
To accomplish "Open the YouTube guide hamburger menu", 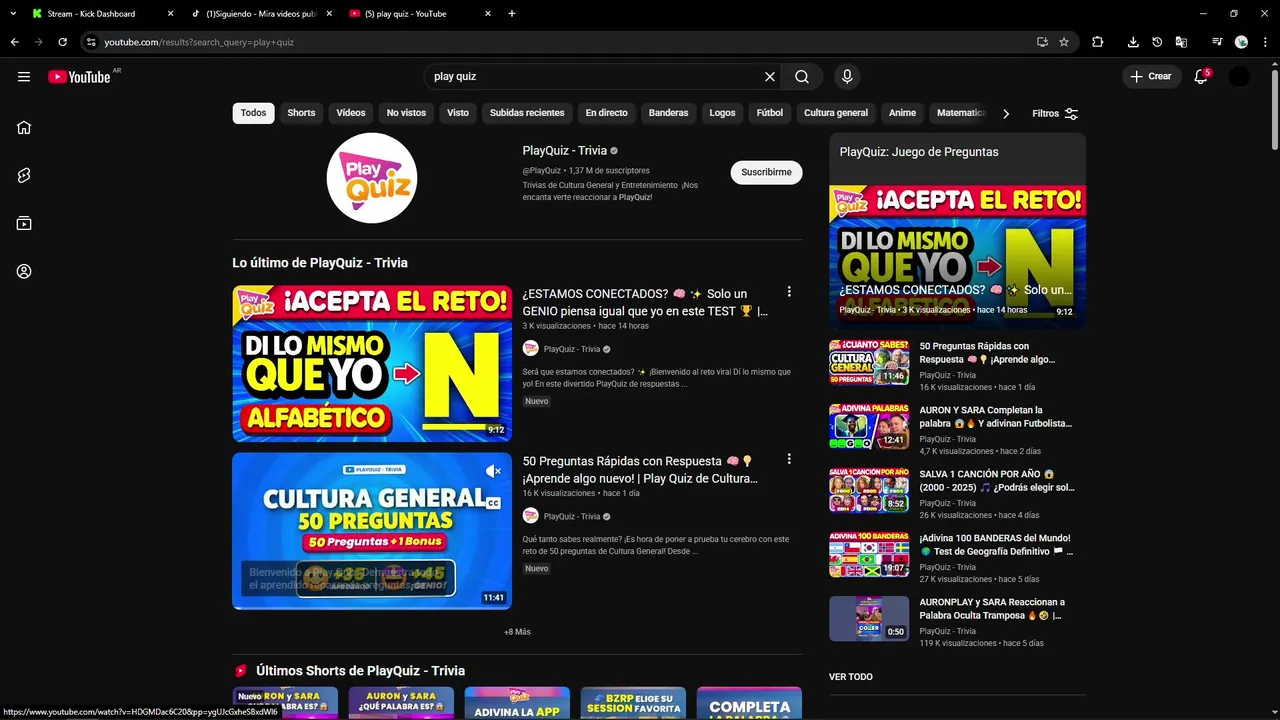I will pyautogui.click(x=24, y=77).
